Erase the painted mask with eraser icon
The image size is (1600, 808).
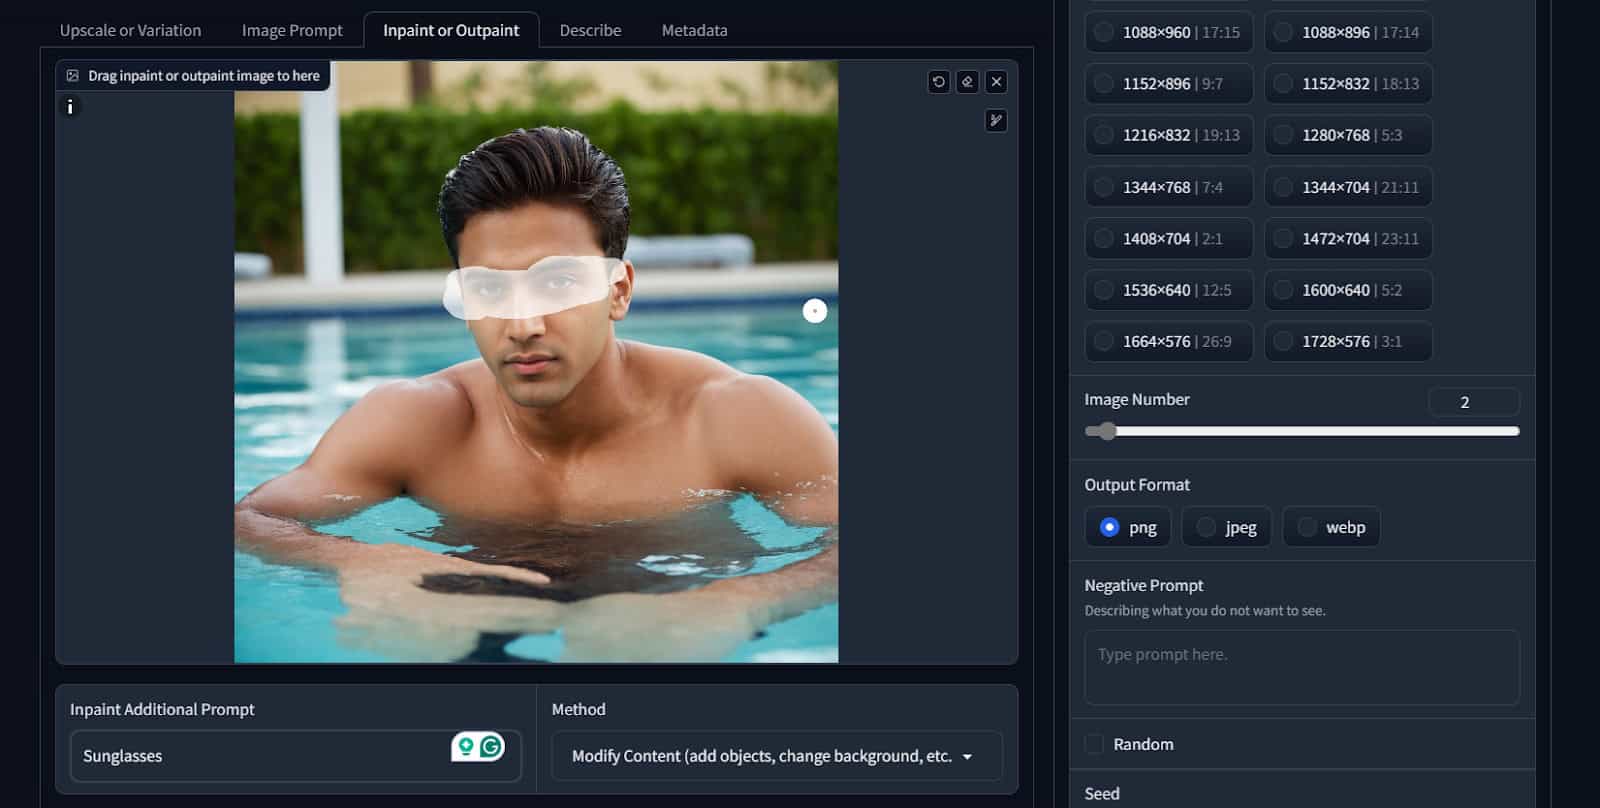(967, 82)
